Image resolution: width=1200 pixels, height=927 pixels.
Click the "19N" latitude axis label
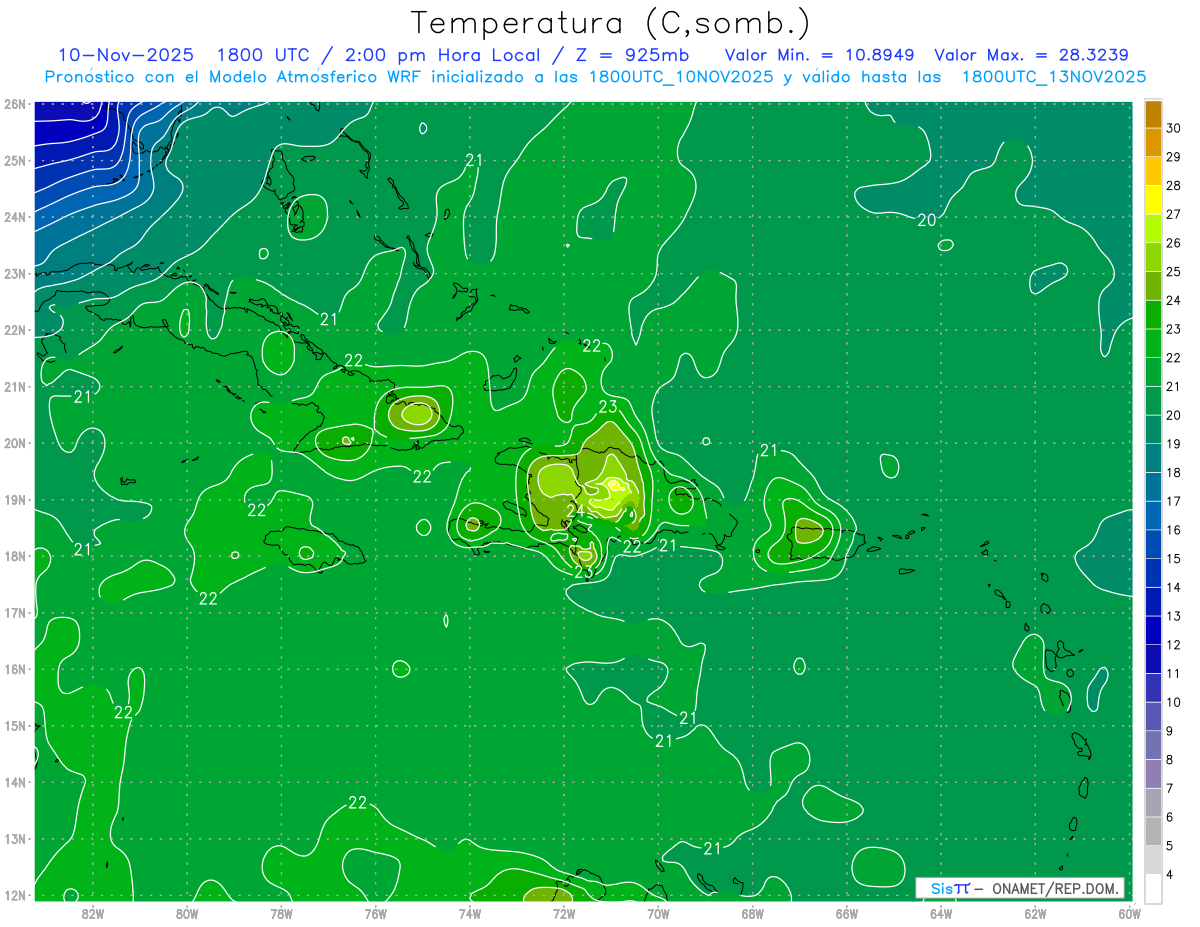click(x=14, y=499)
